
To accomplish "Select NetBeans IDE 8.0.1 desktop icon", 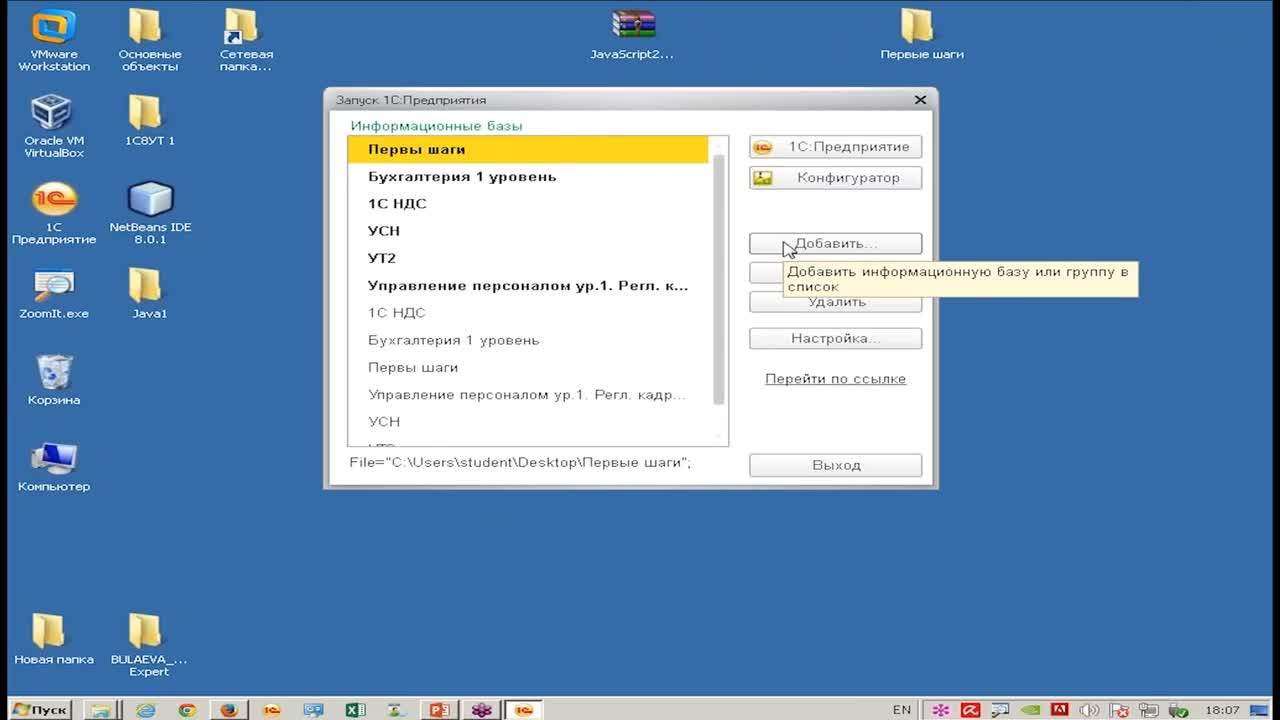I will [150, 213].
